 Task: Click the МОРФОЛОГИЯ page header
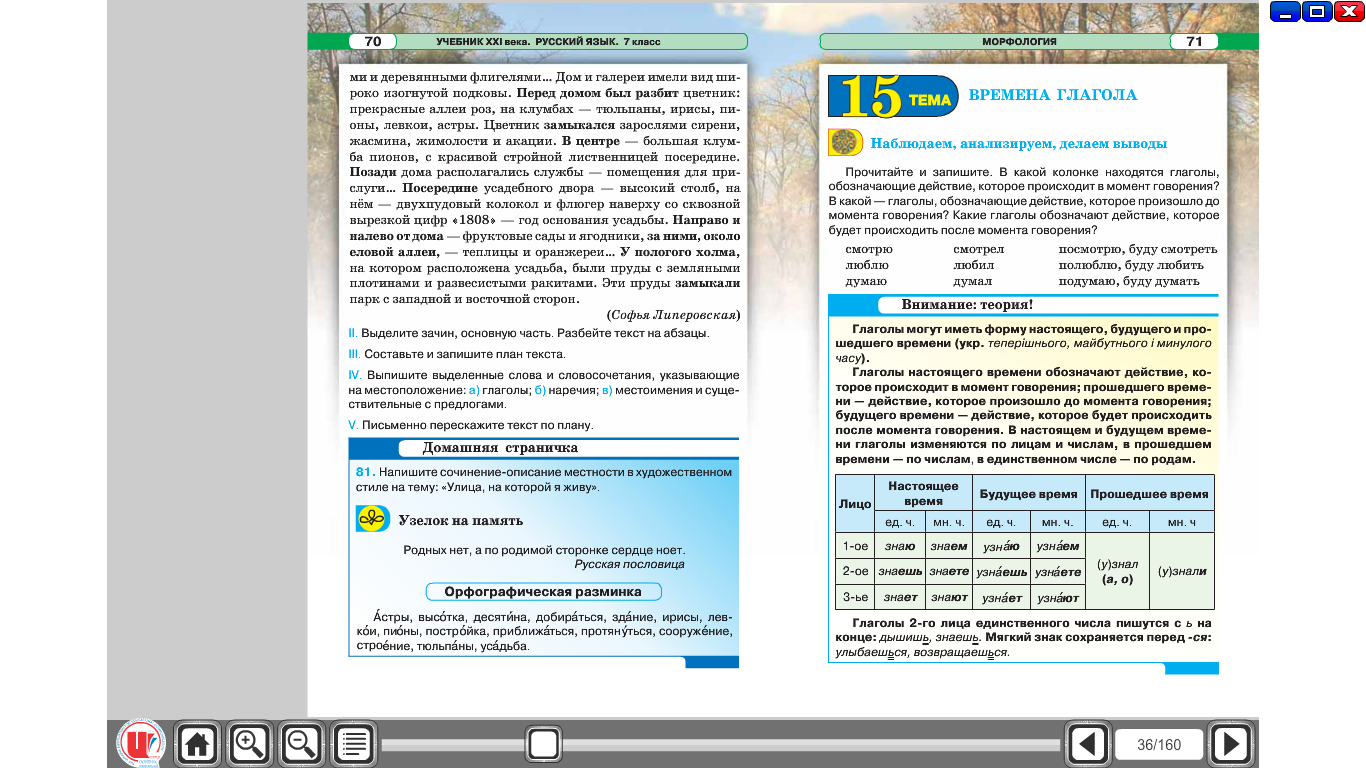tap(1019, 42)
